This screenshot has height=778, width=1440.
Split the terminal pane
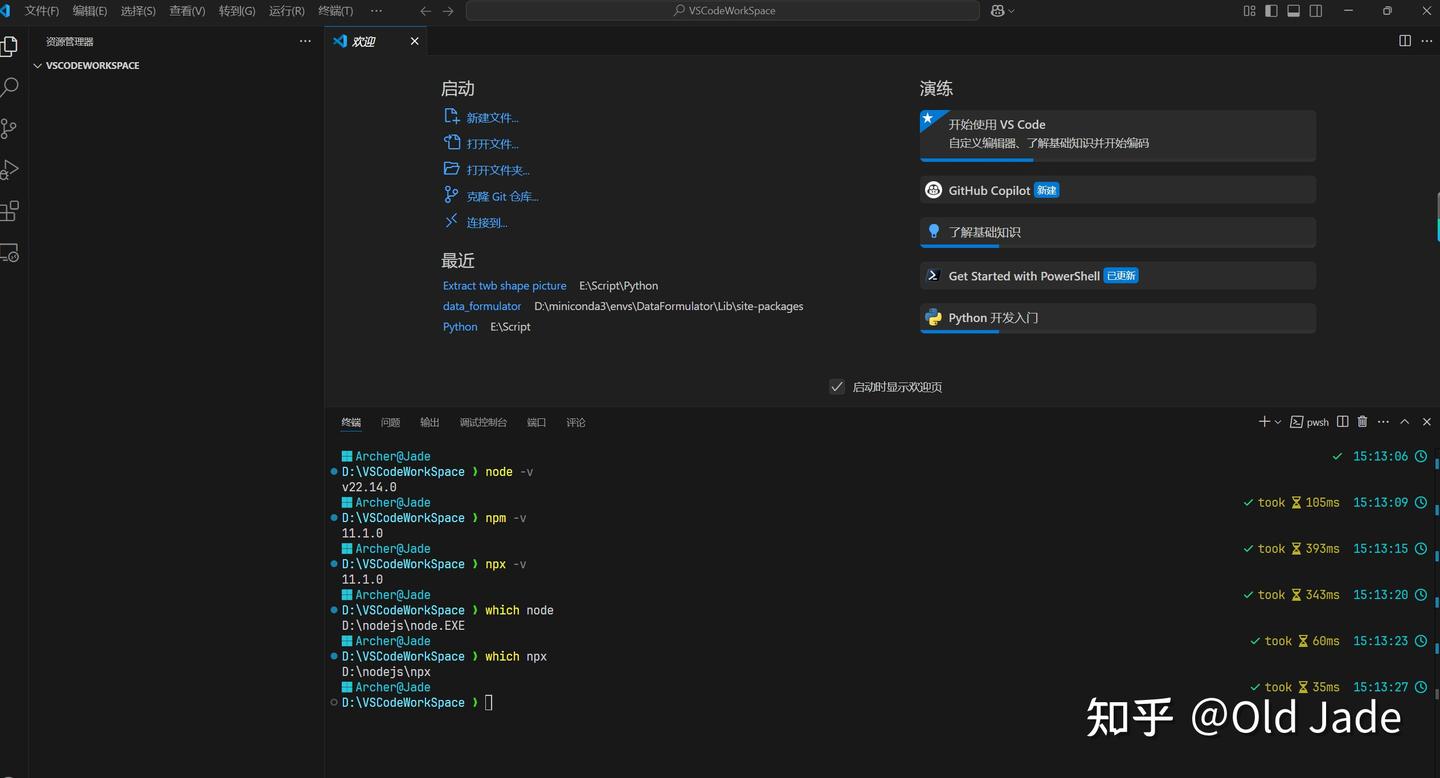(x=1342, y=421)
